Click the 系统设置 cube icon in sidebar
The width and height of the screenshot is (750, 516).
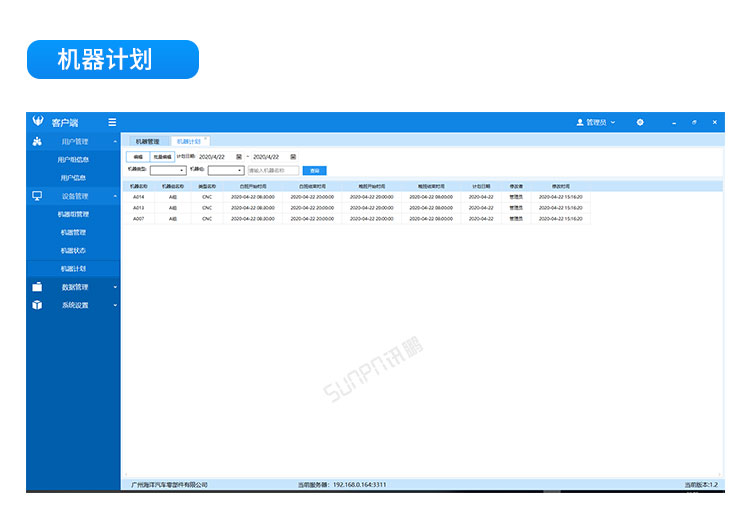tap(37, 305)
